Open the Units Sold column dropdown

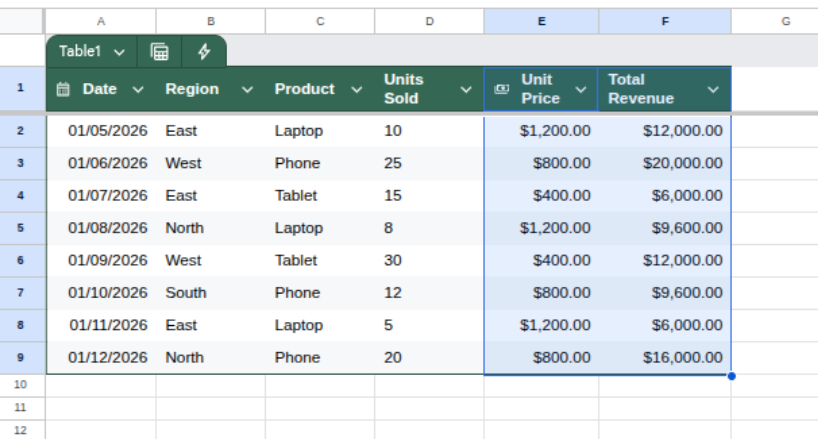pyautogui.click(x=466, y=90)
